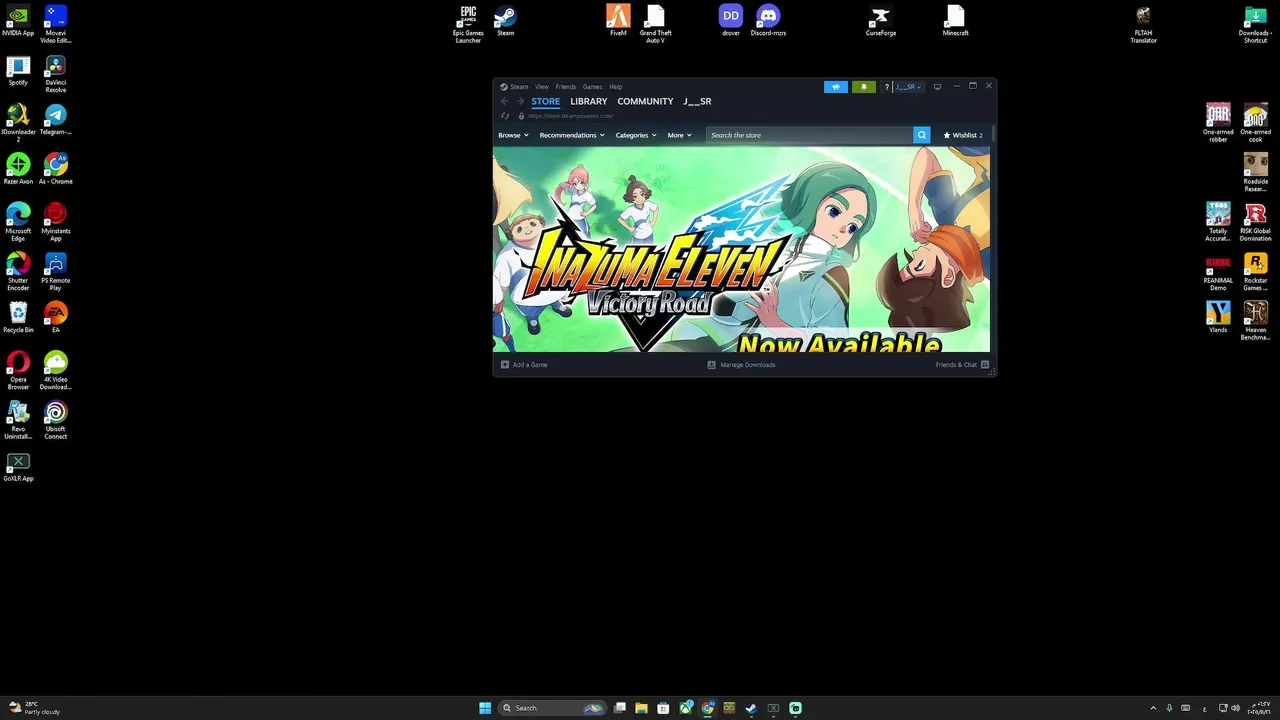This screenshot has width=1280, height=720.
Task: Select the Steam desktop shortcut
Action: tap(505, 20)
